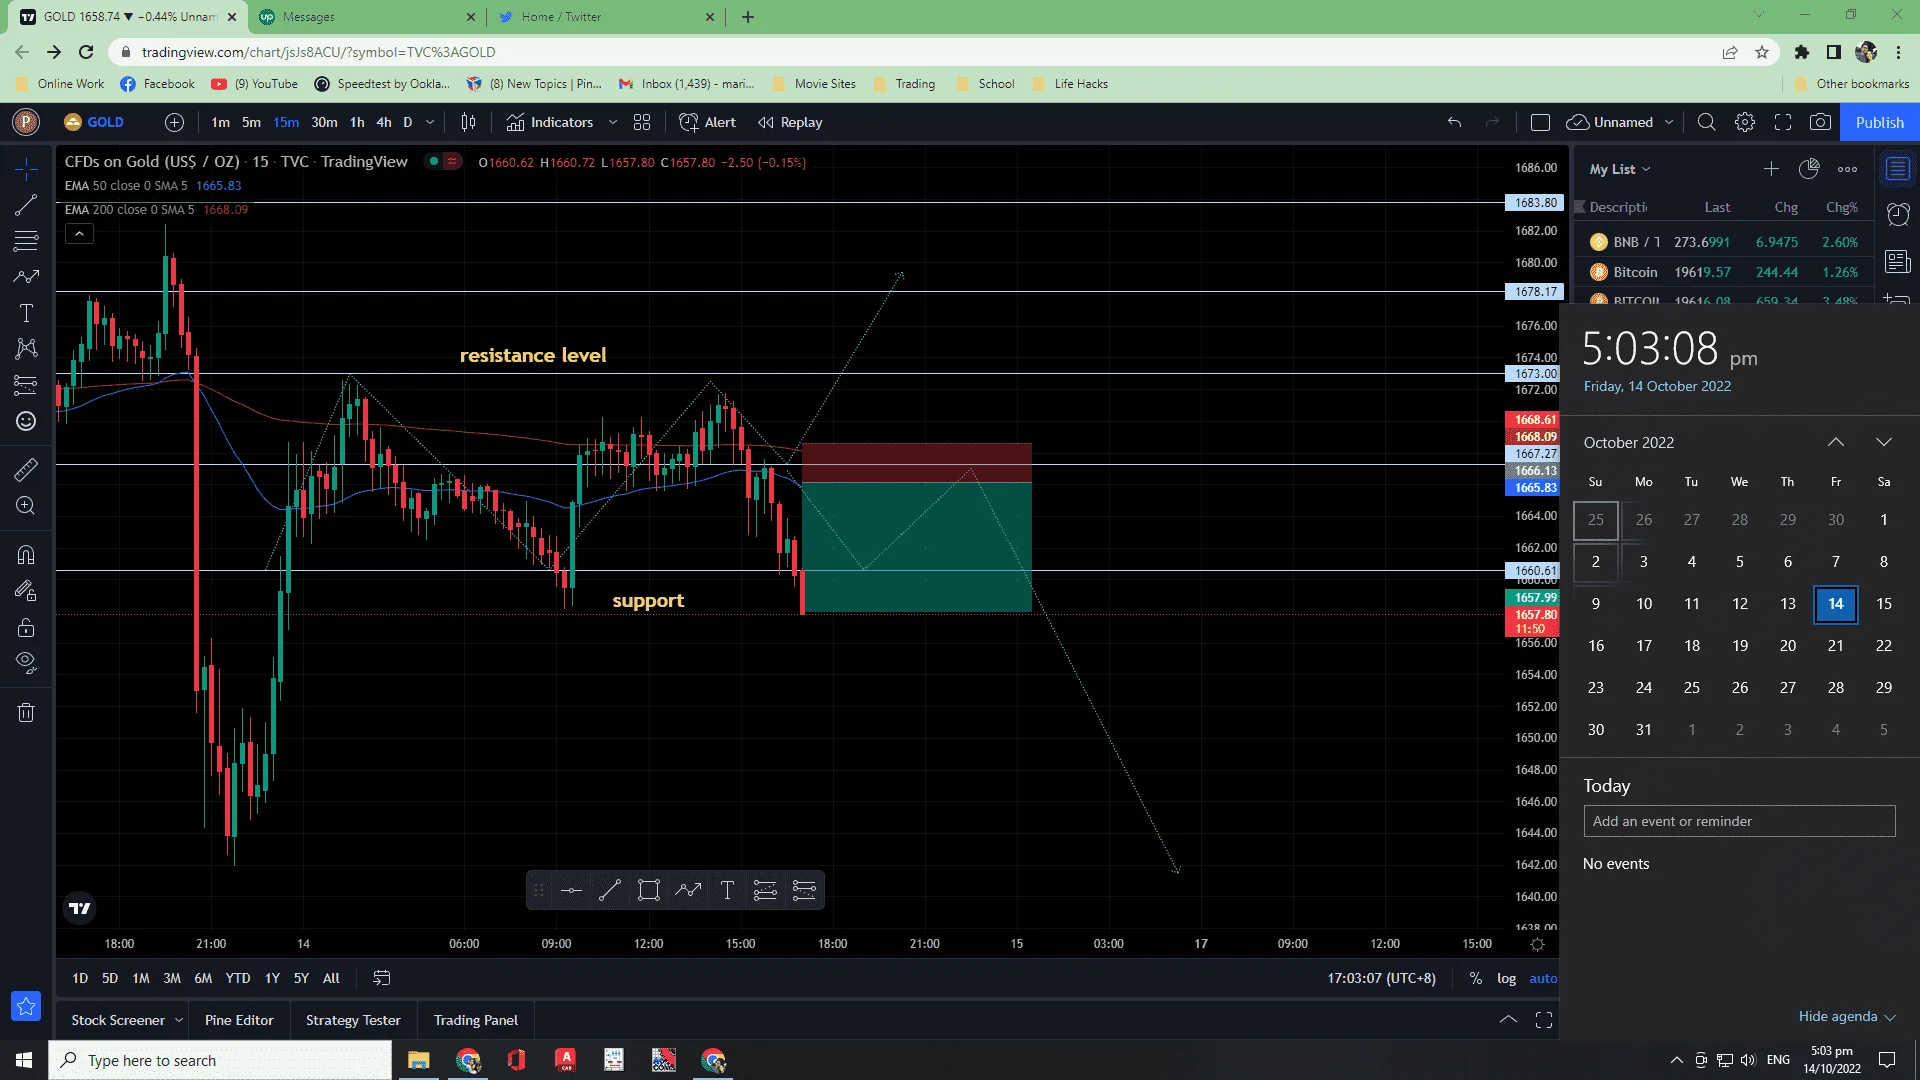Collapse the indicator legend chevron

click(79, 233)
